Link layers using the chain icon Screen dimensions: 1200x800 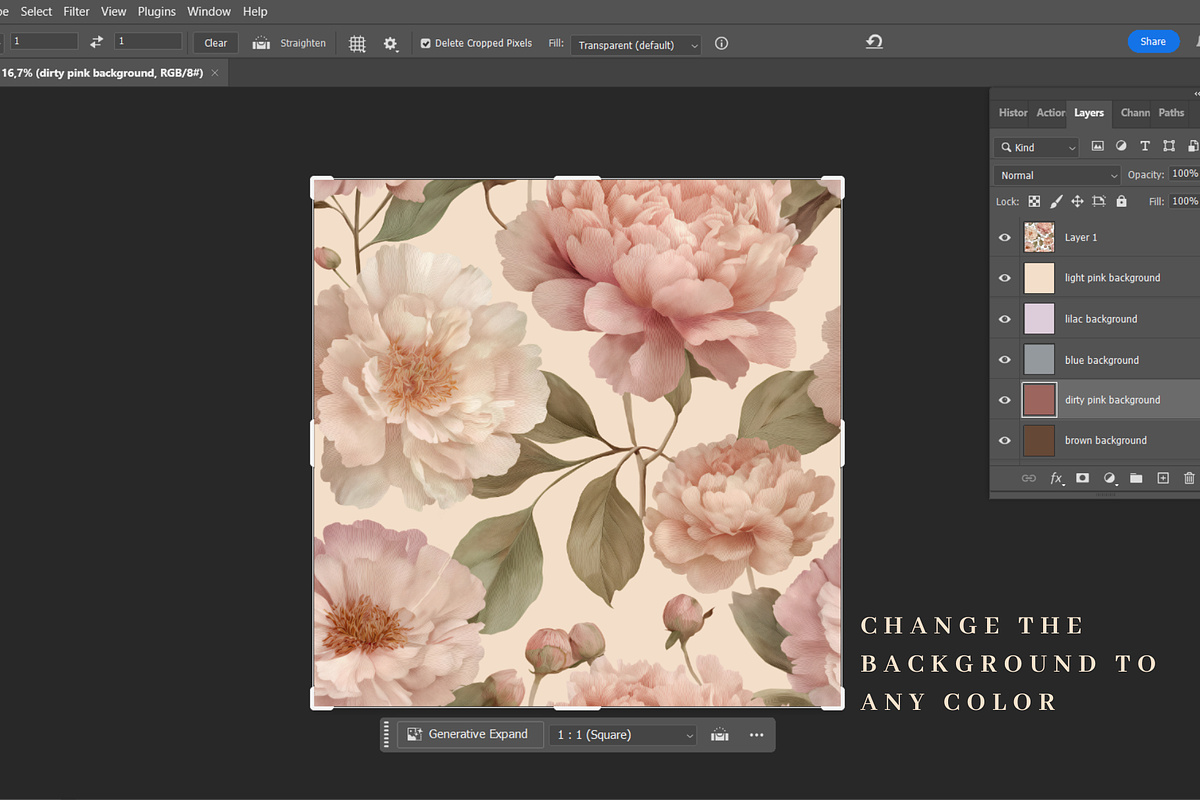click(x=1029, y=478)
